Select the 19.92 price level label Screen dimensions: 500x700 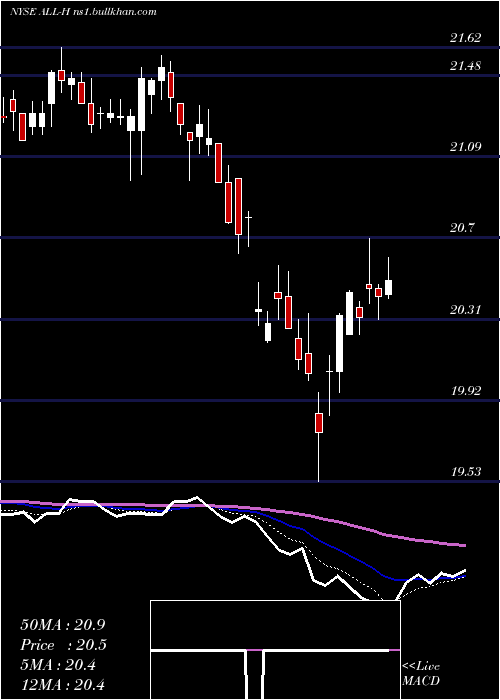[466, 391]
